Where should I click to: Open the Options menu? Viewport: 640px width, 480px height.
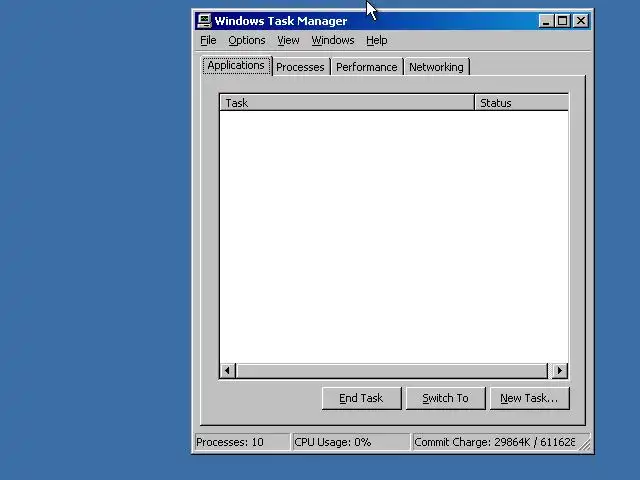click(247, 40)
